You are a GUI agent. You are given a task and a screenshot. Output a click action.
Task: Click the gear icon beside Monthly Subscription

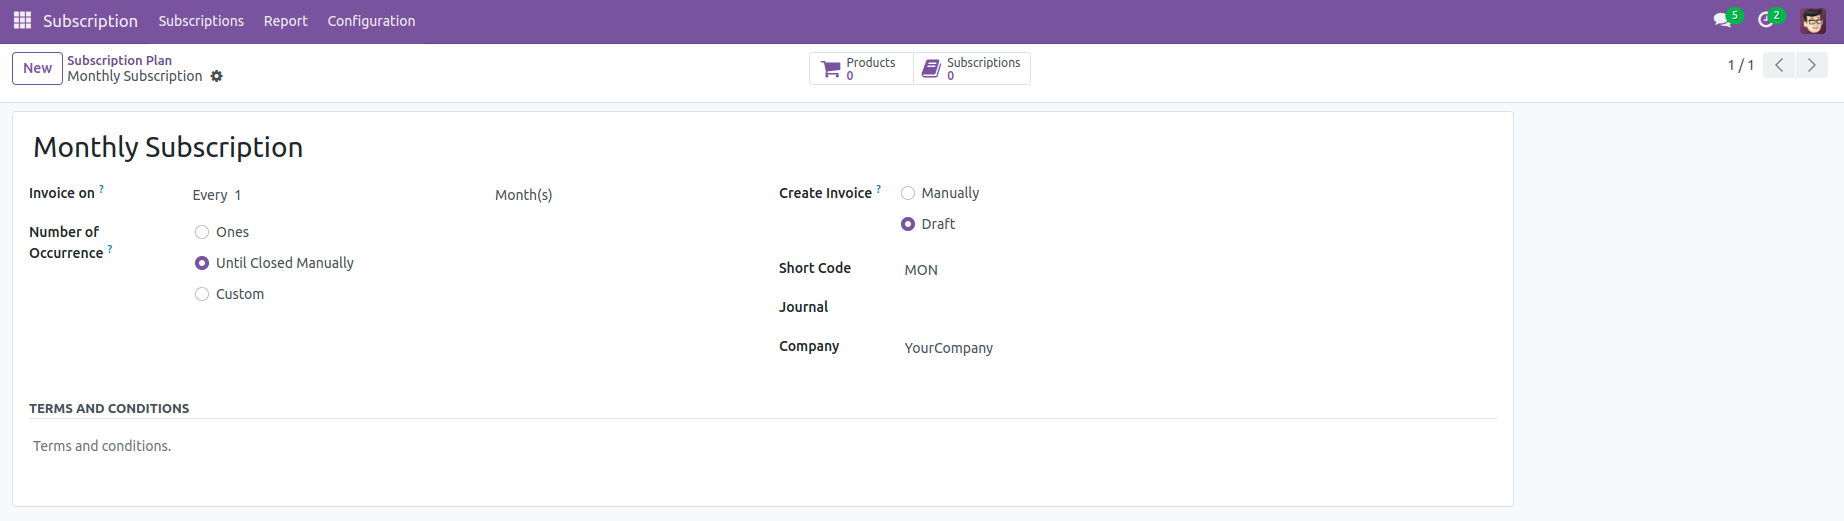pyautogui.click(x=216, y=76)
